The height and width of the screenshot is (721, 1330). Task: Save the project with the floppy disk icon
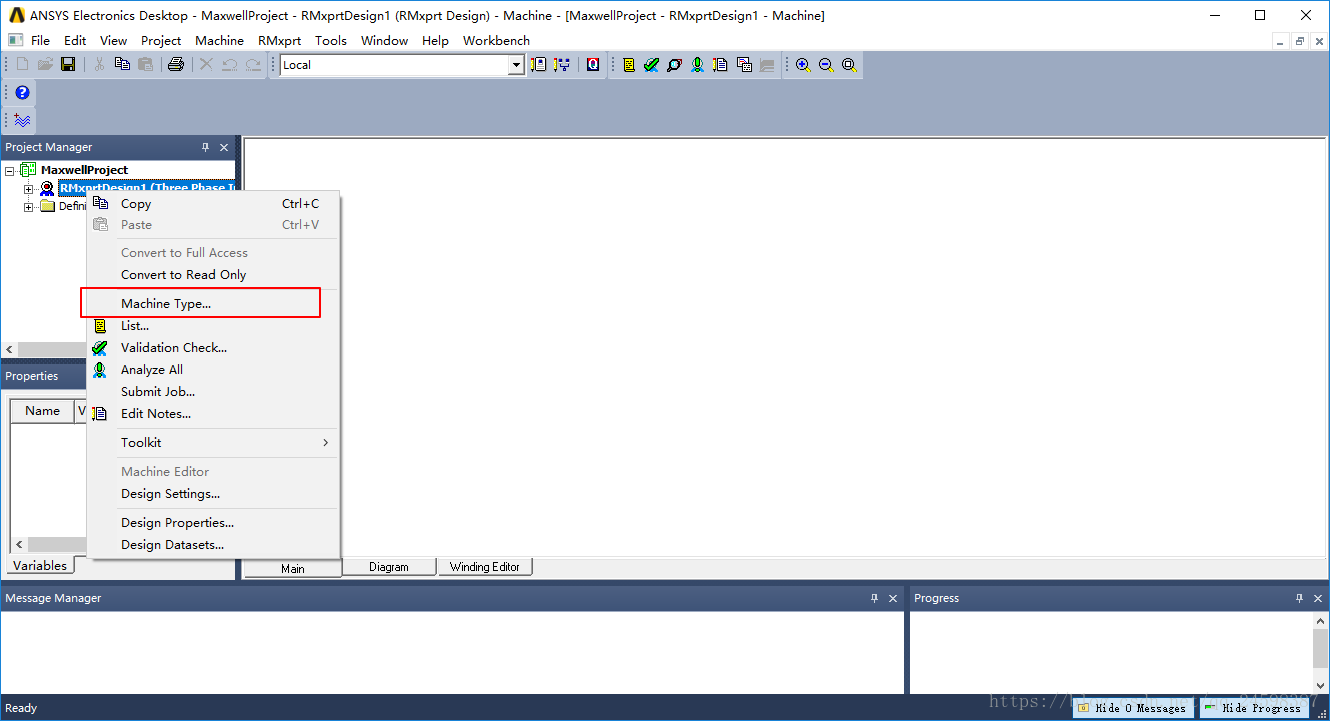pyautogui.click(x=68, y=64)
